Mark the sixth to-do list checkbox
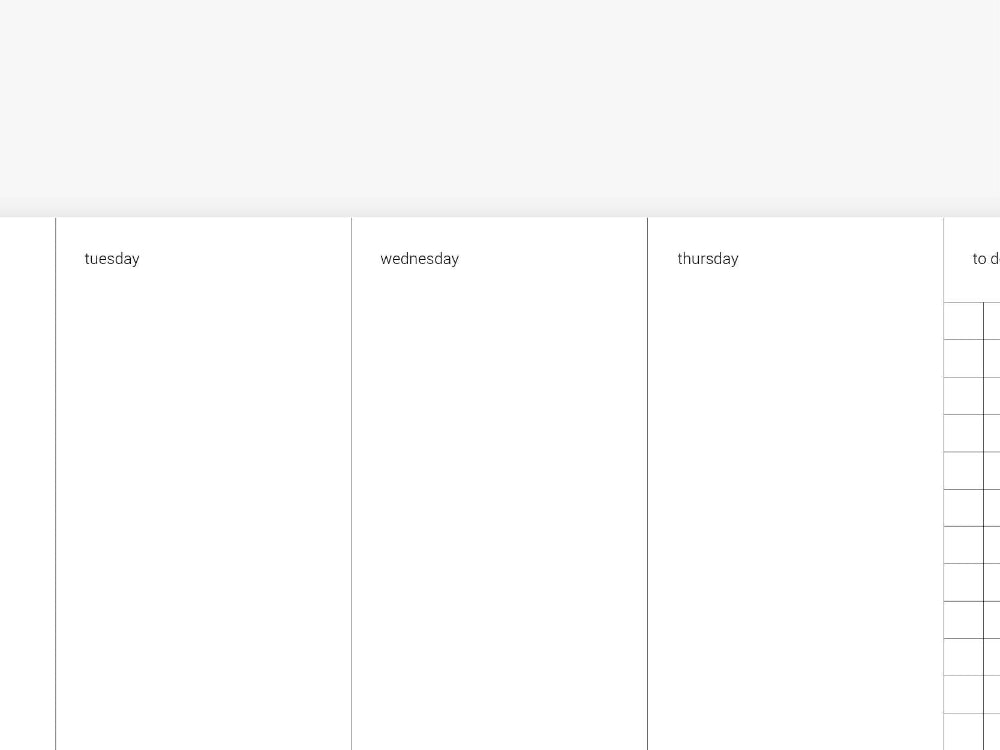Viewport: 1000px width, 750px height. pos(964,508)
